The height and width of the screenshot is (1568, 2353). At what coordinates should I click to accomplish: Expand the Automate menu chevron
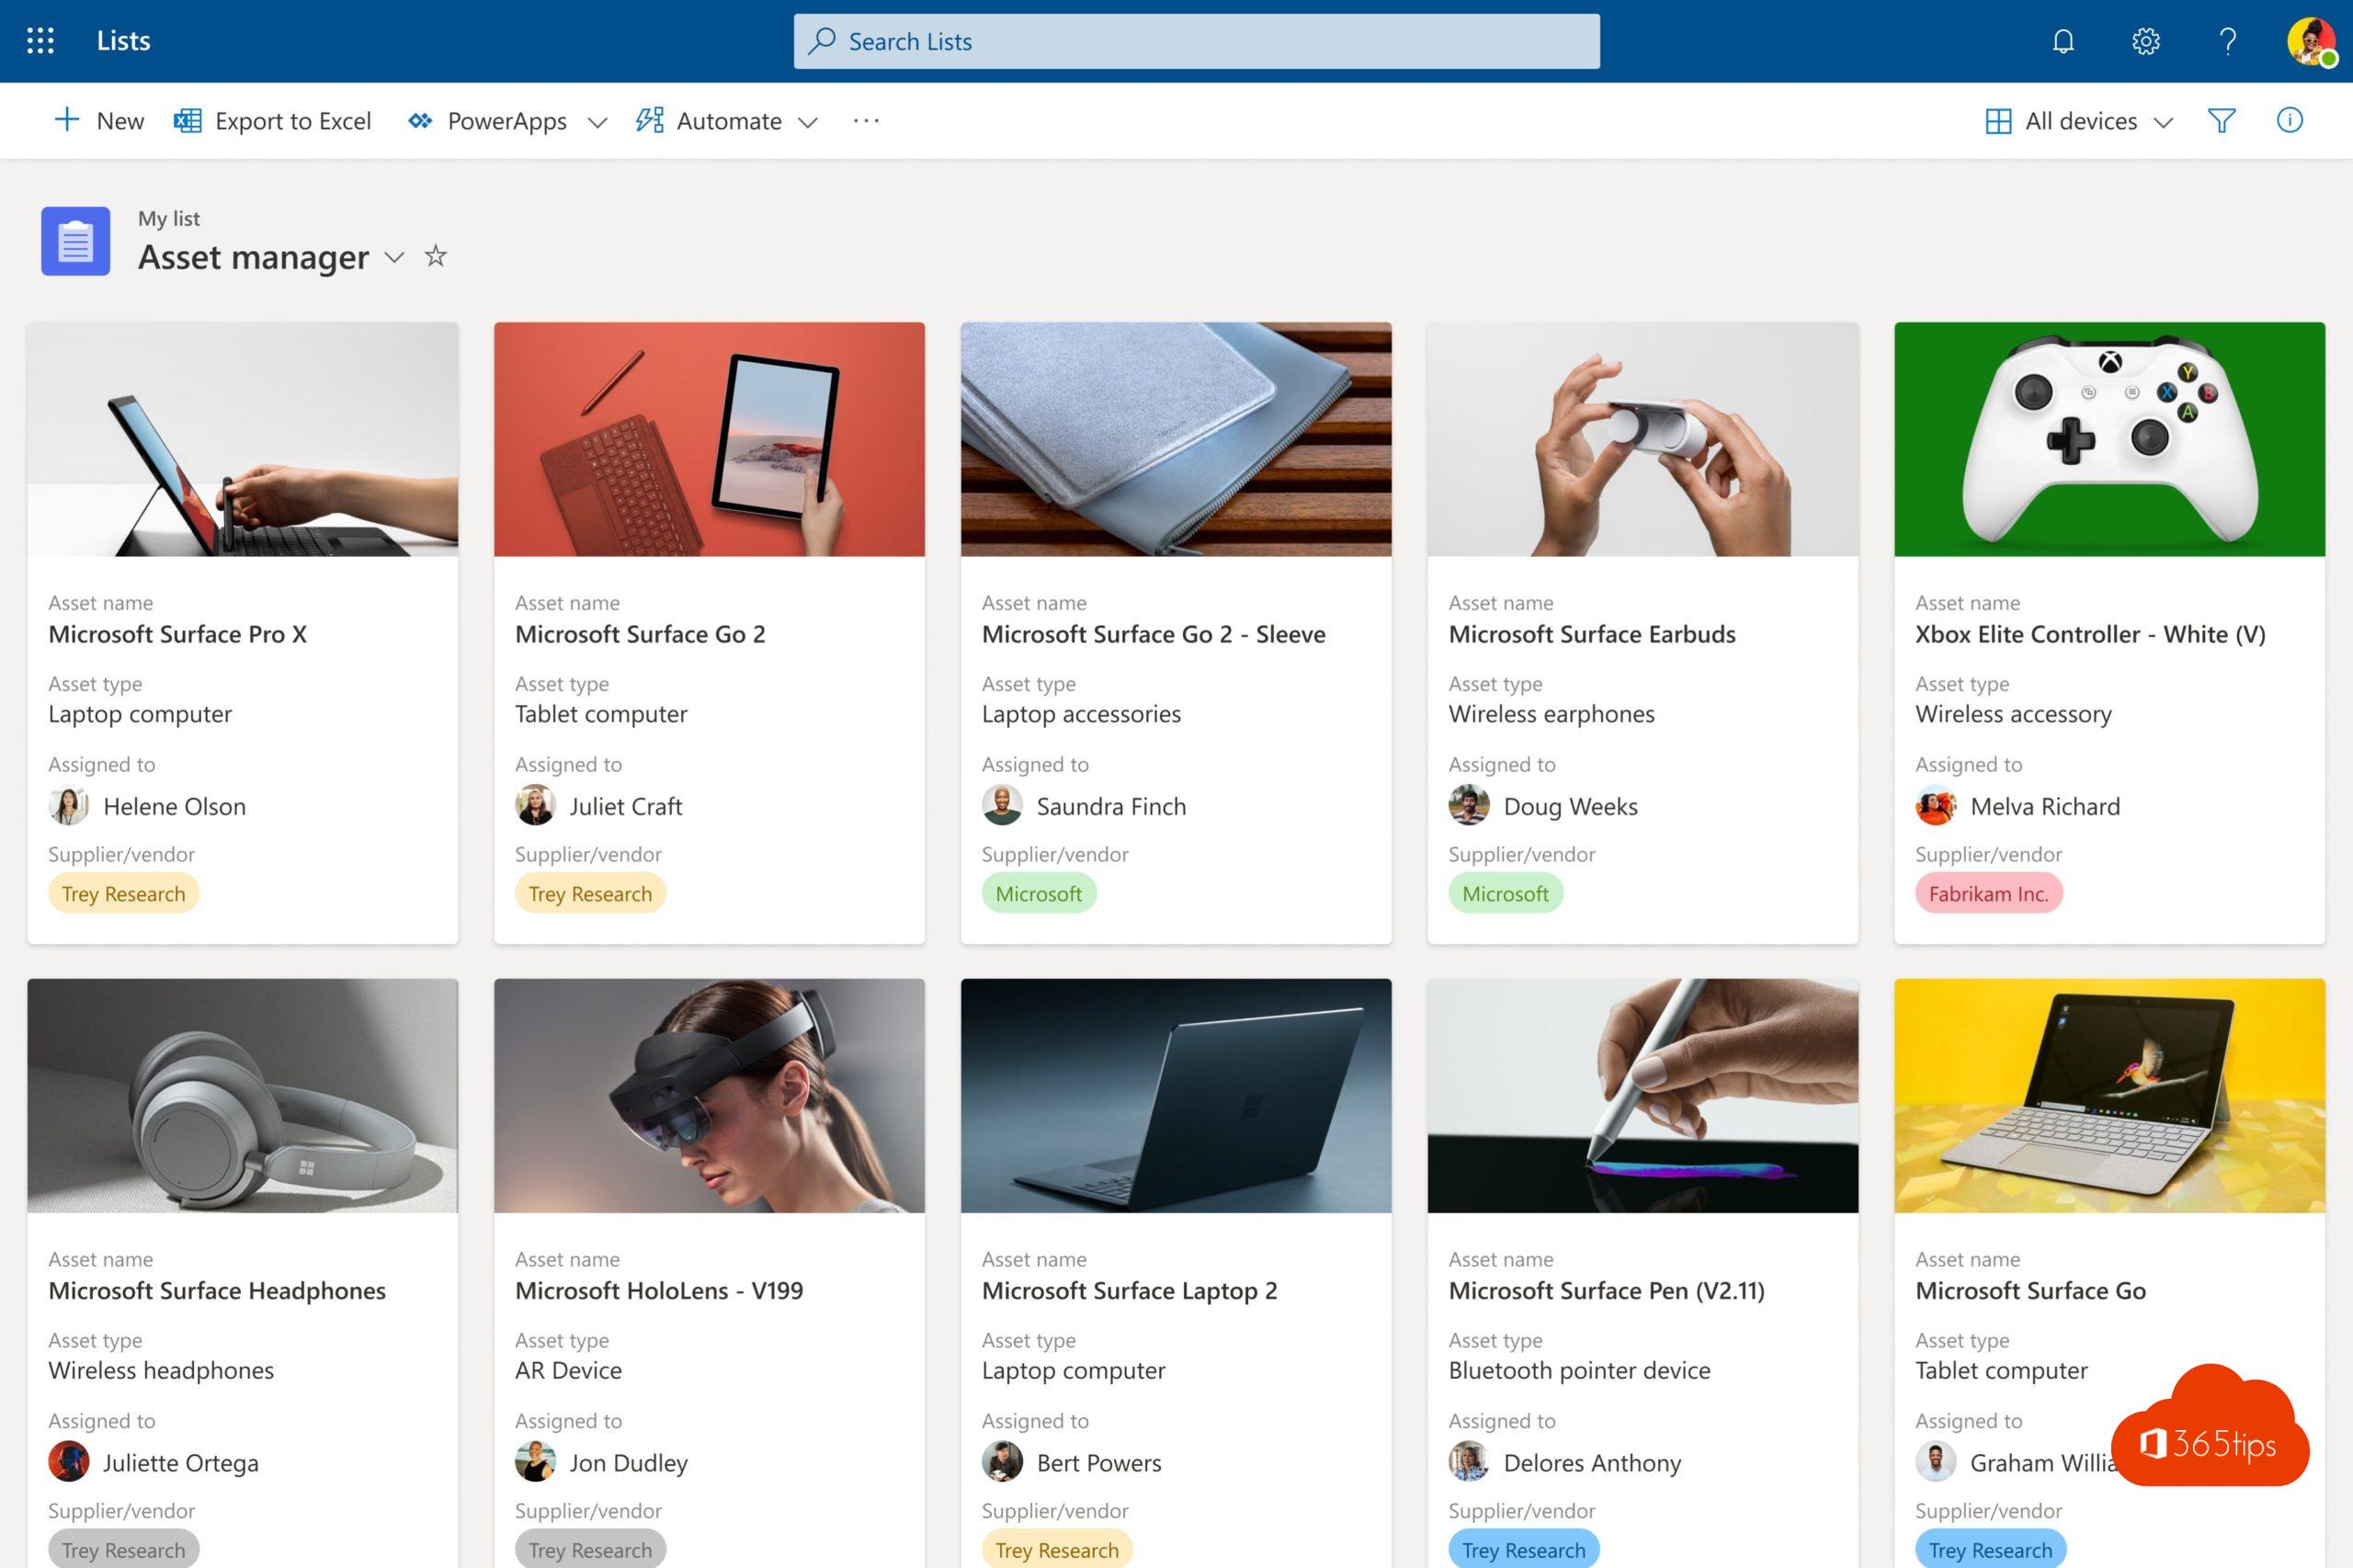[808, 120]
